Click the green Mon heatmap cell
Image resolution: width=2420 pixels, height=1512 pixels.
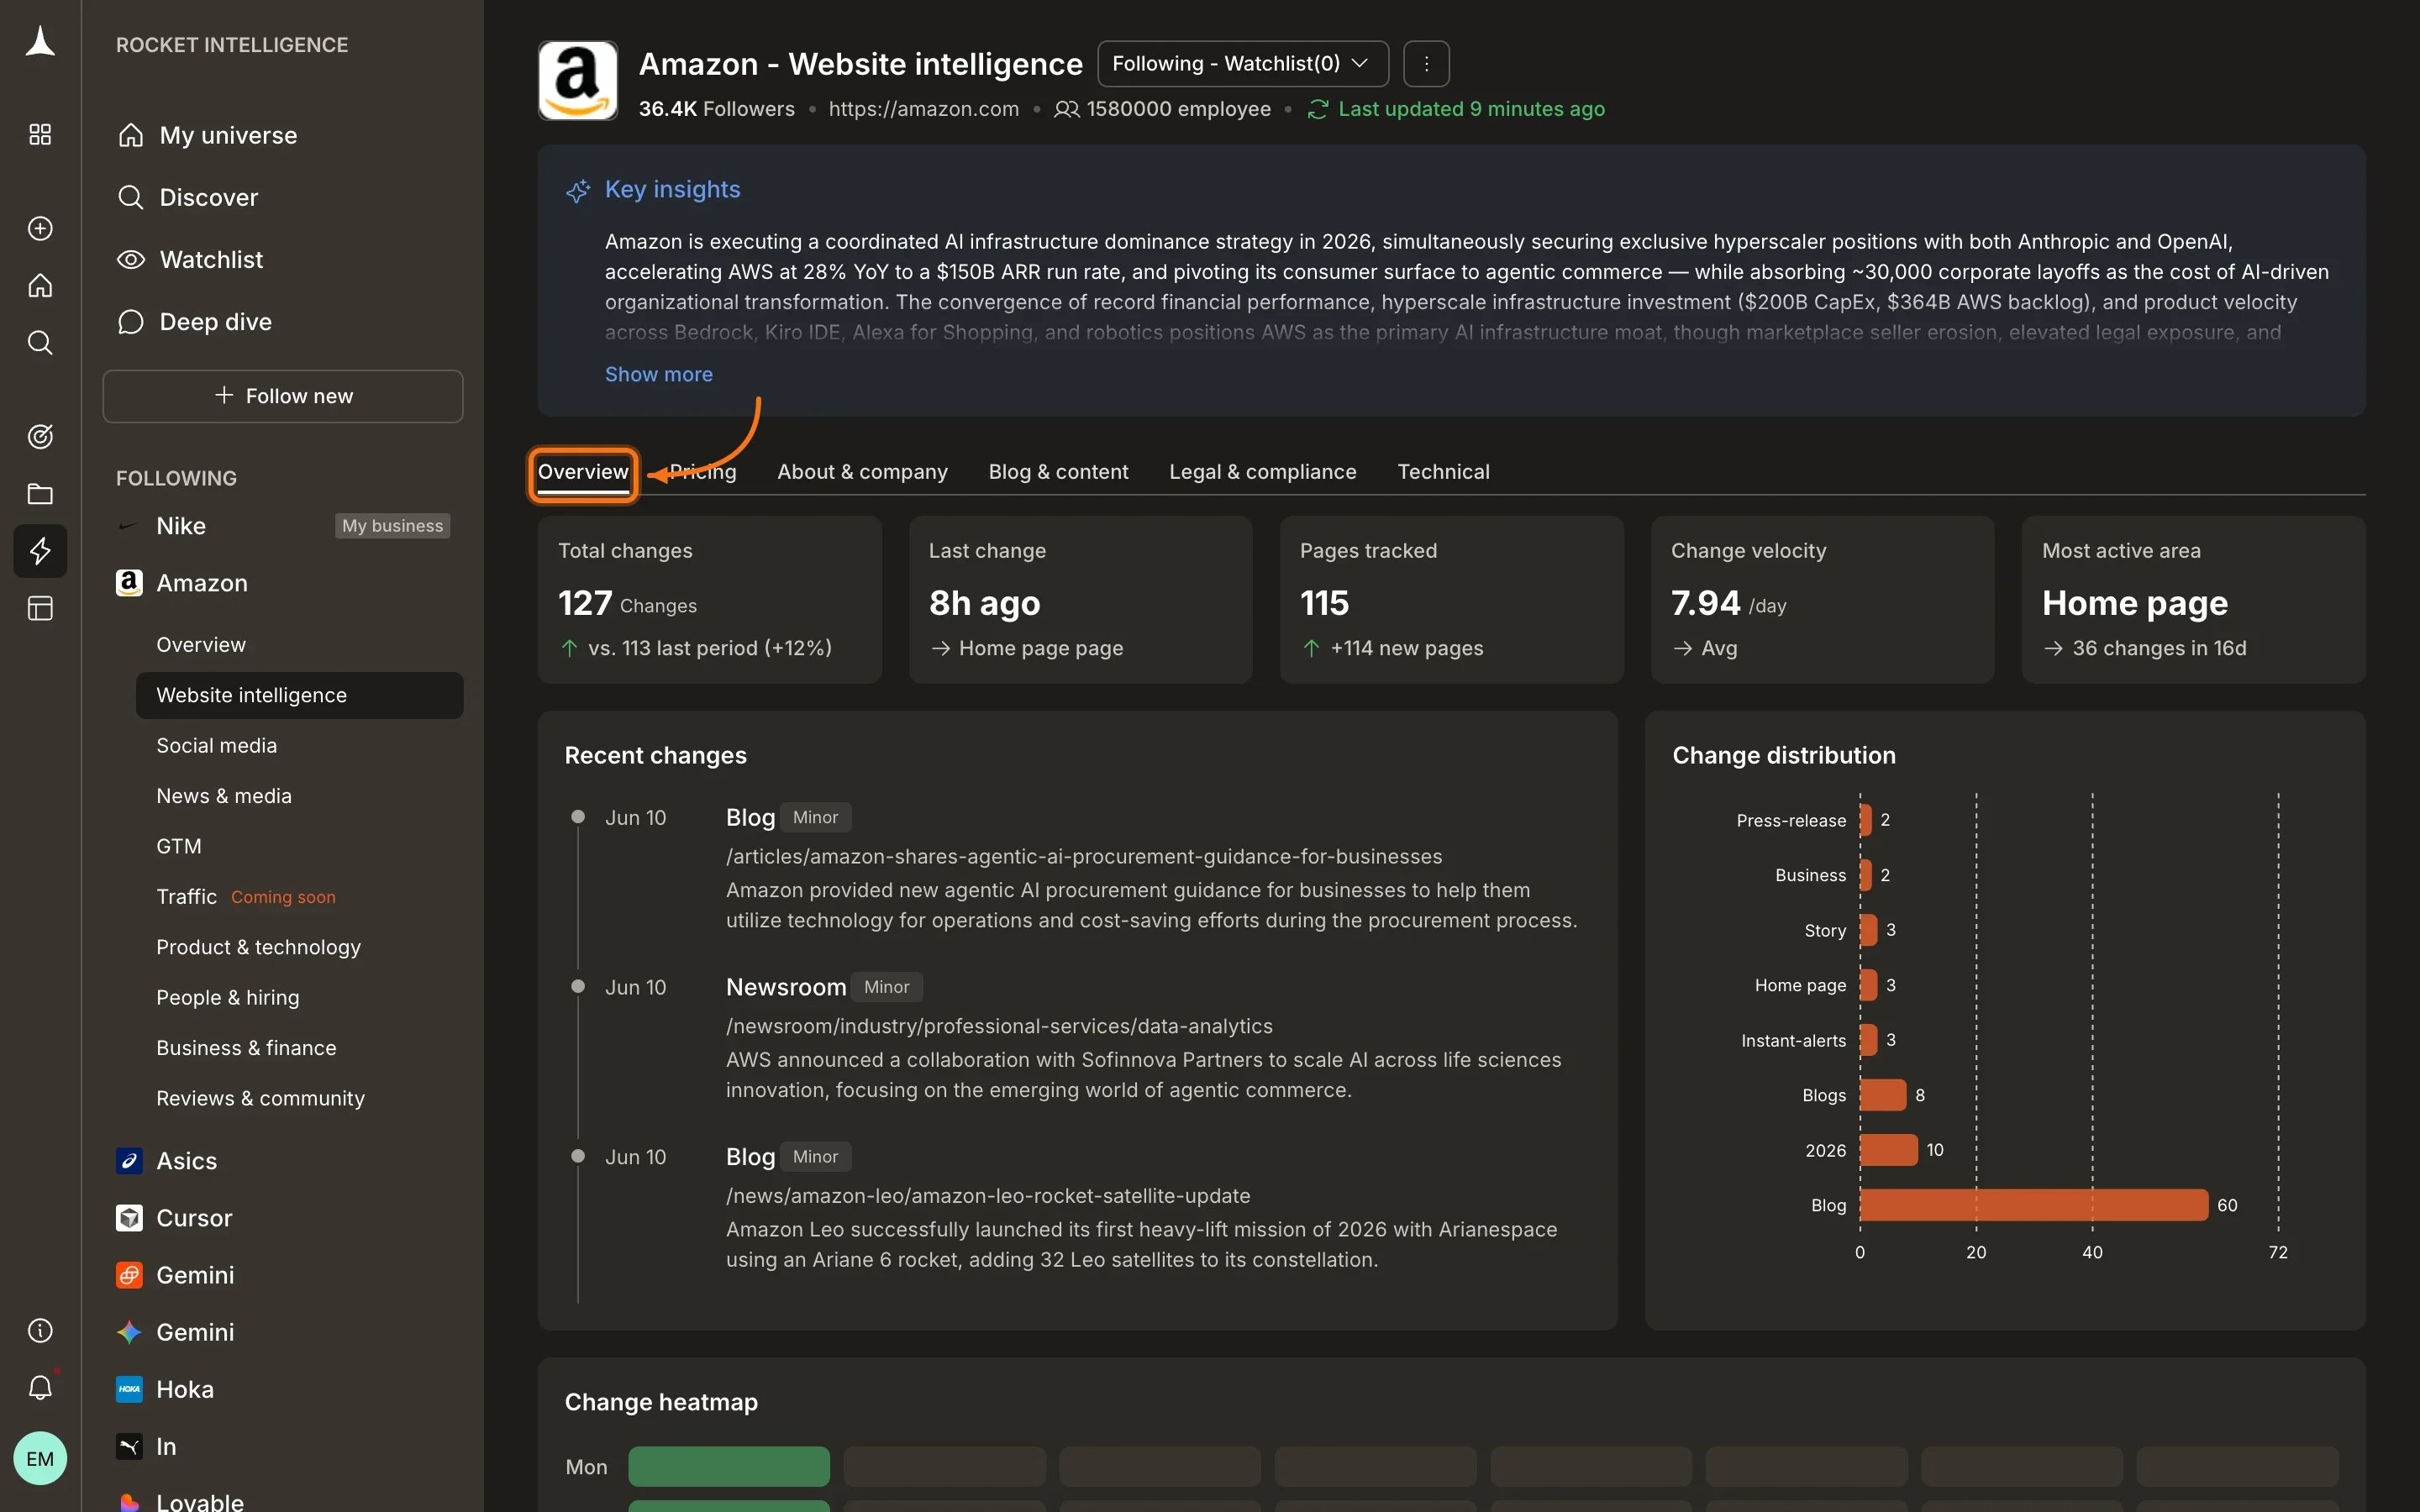tap(729, 1466)
